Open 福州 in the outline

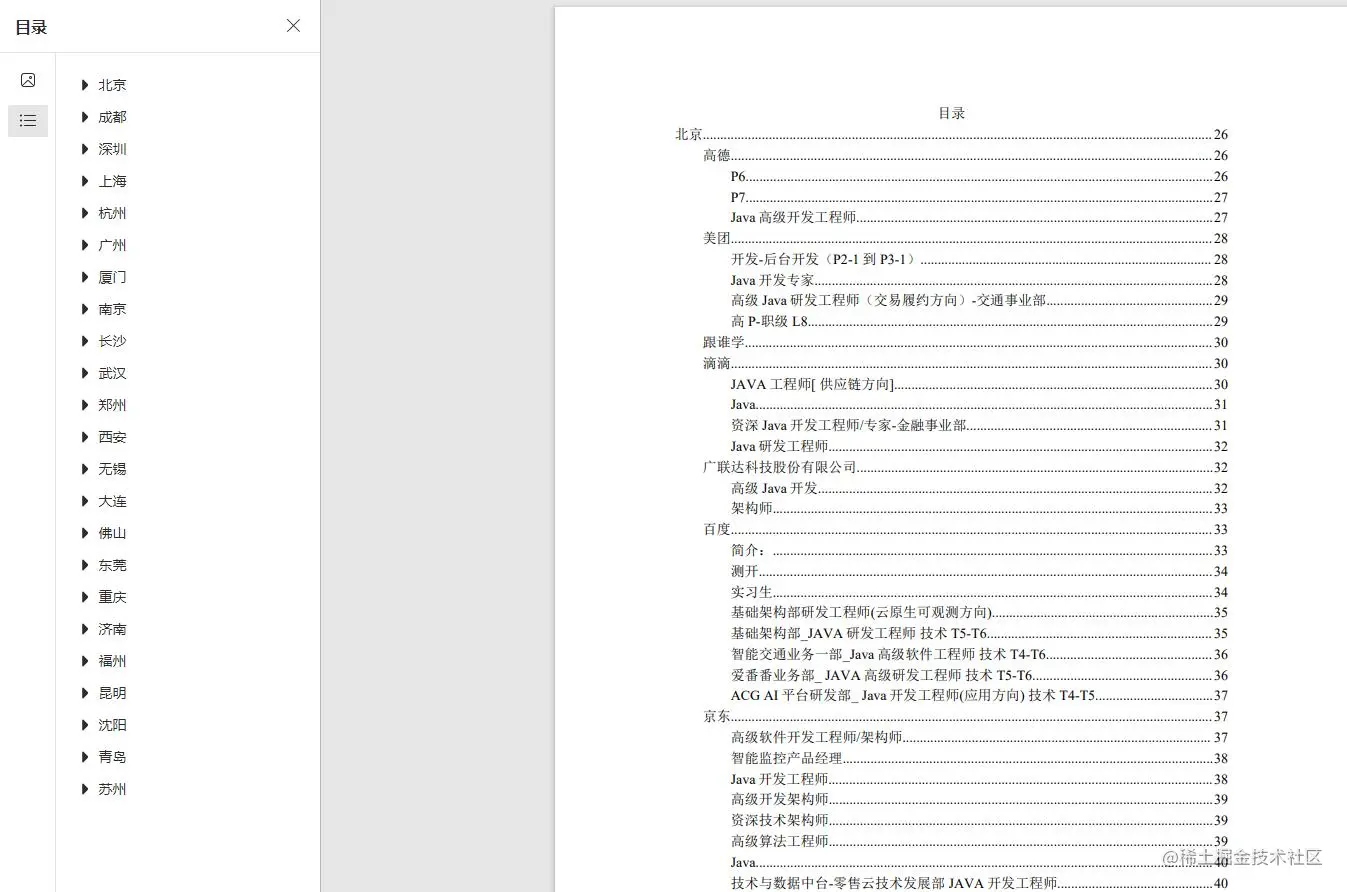click(112, 661)
